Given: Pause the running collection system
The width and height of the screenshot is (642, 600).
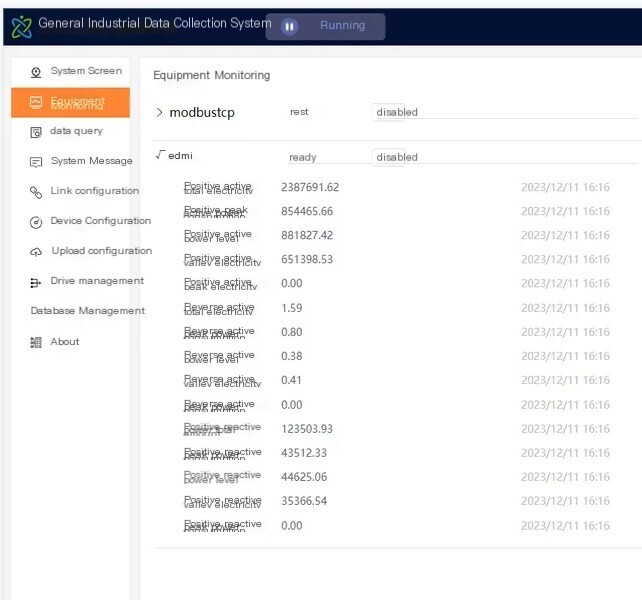Looking at the screenshot, I should 289,27.
